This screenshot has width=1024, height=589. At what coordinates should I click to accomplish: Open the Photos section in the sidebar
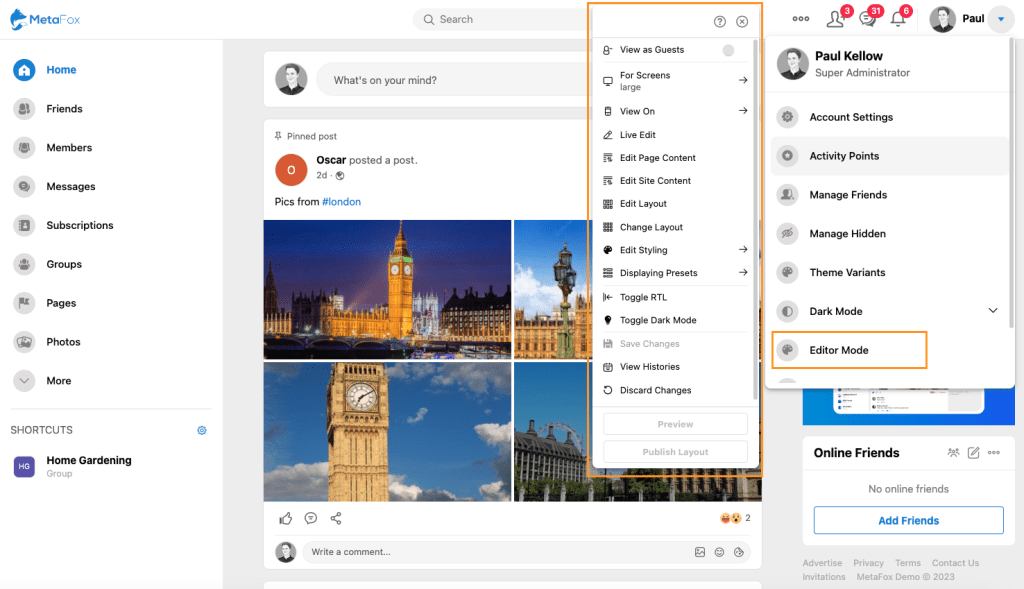pos(23,341)
